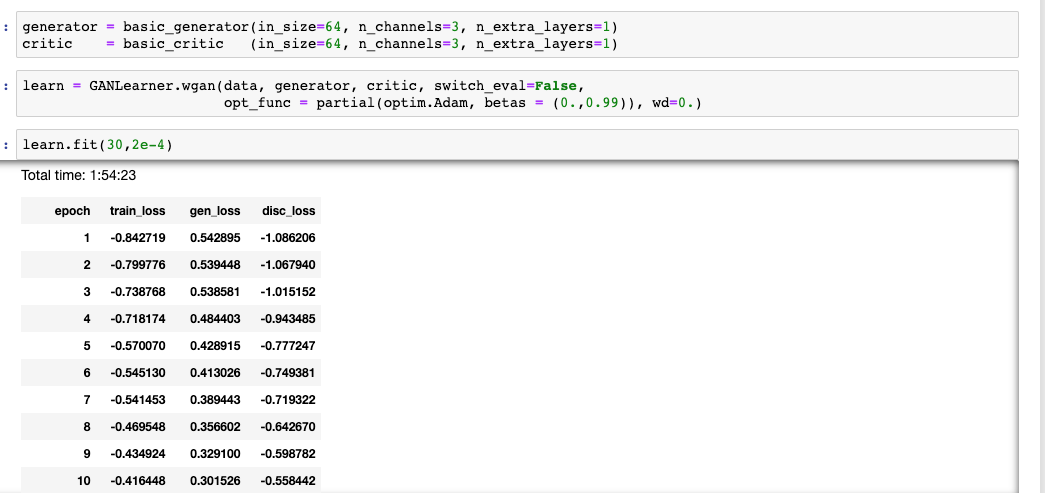Click the GANLearner.wgan code cell

[x=517, y=94]
